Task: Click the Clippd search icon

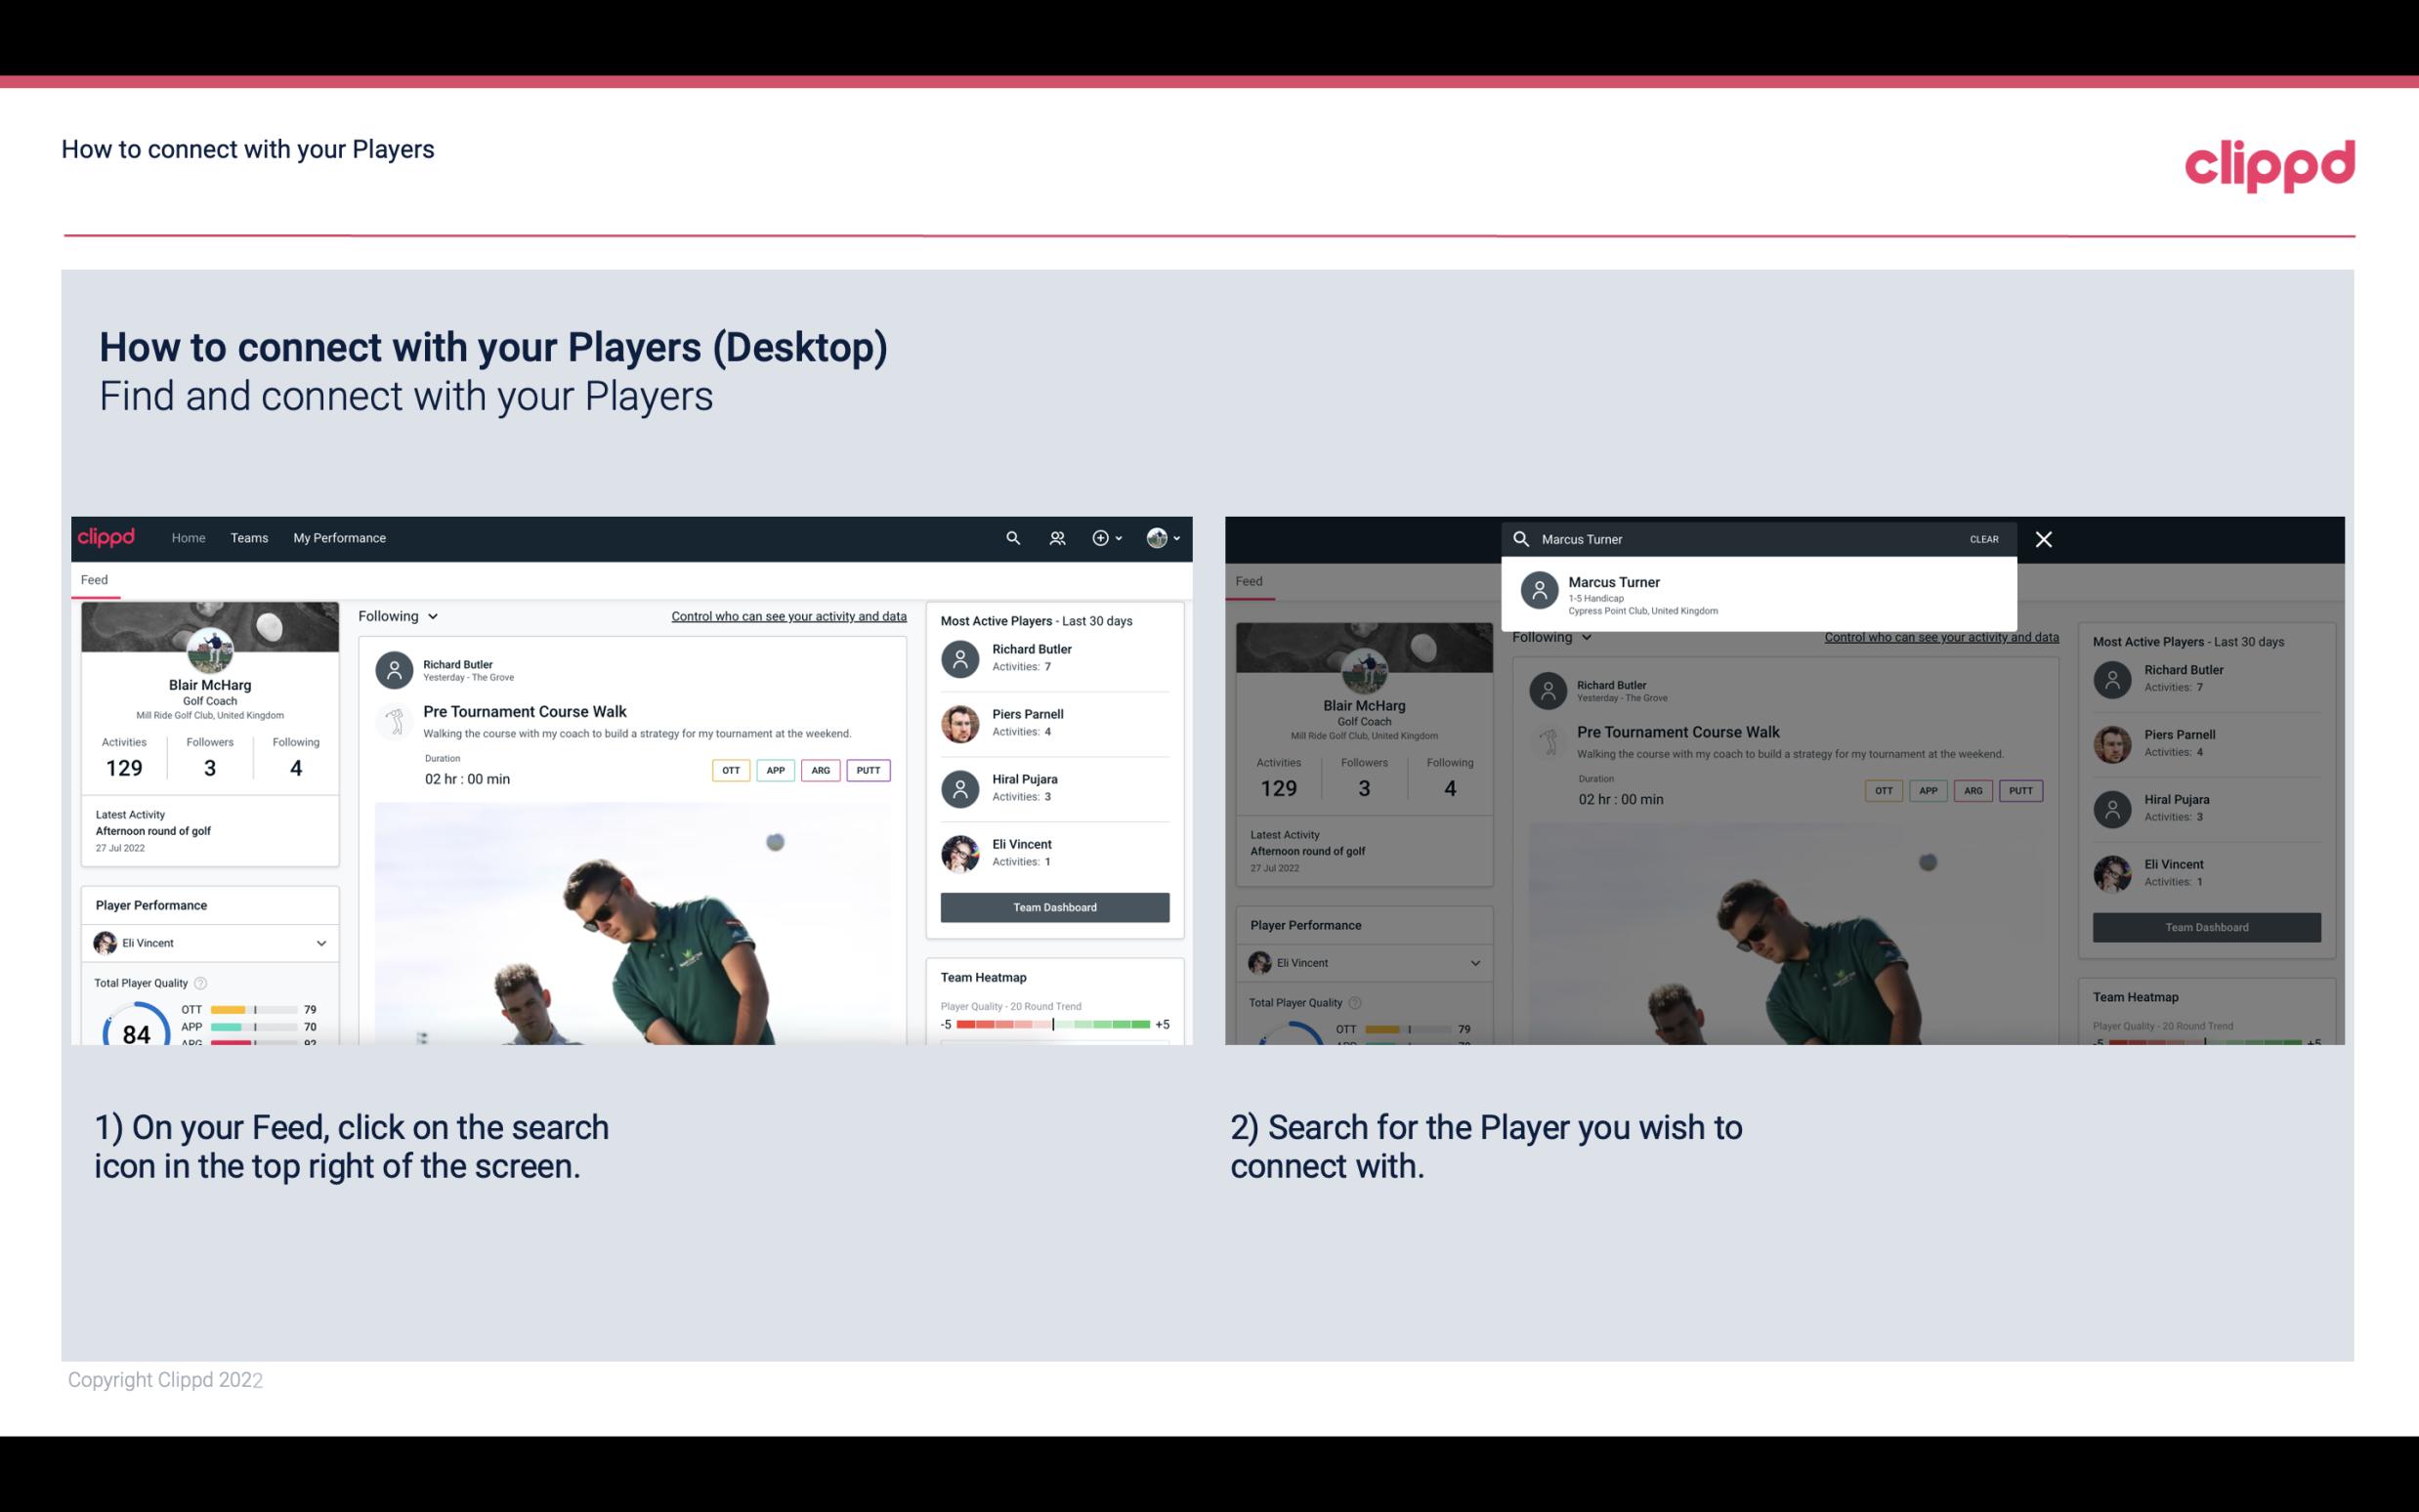Action: (x=1010, y=538)
